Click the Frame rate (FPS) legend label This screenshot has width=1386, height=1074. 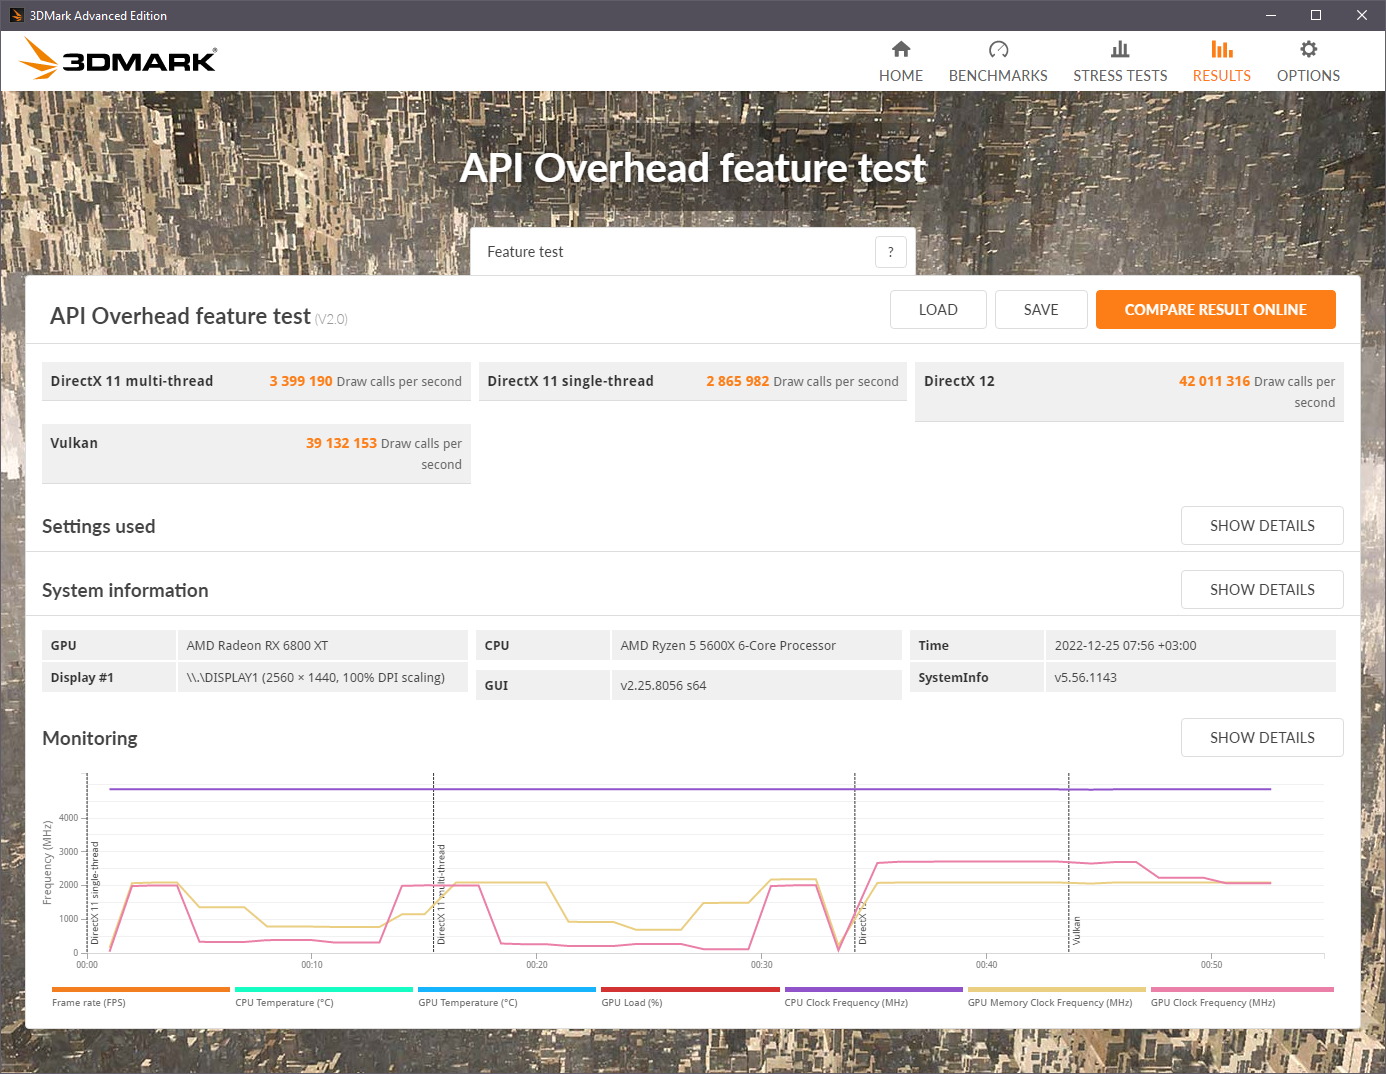[x=89, y=1003]
